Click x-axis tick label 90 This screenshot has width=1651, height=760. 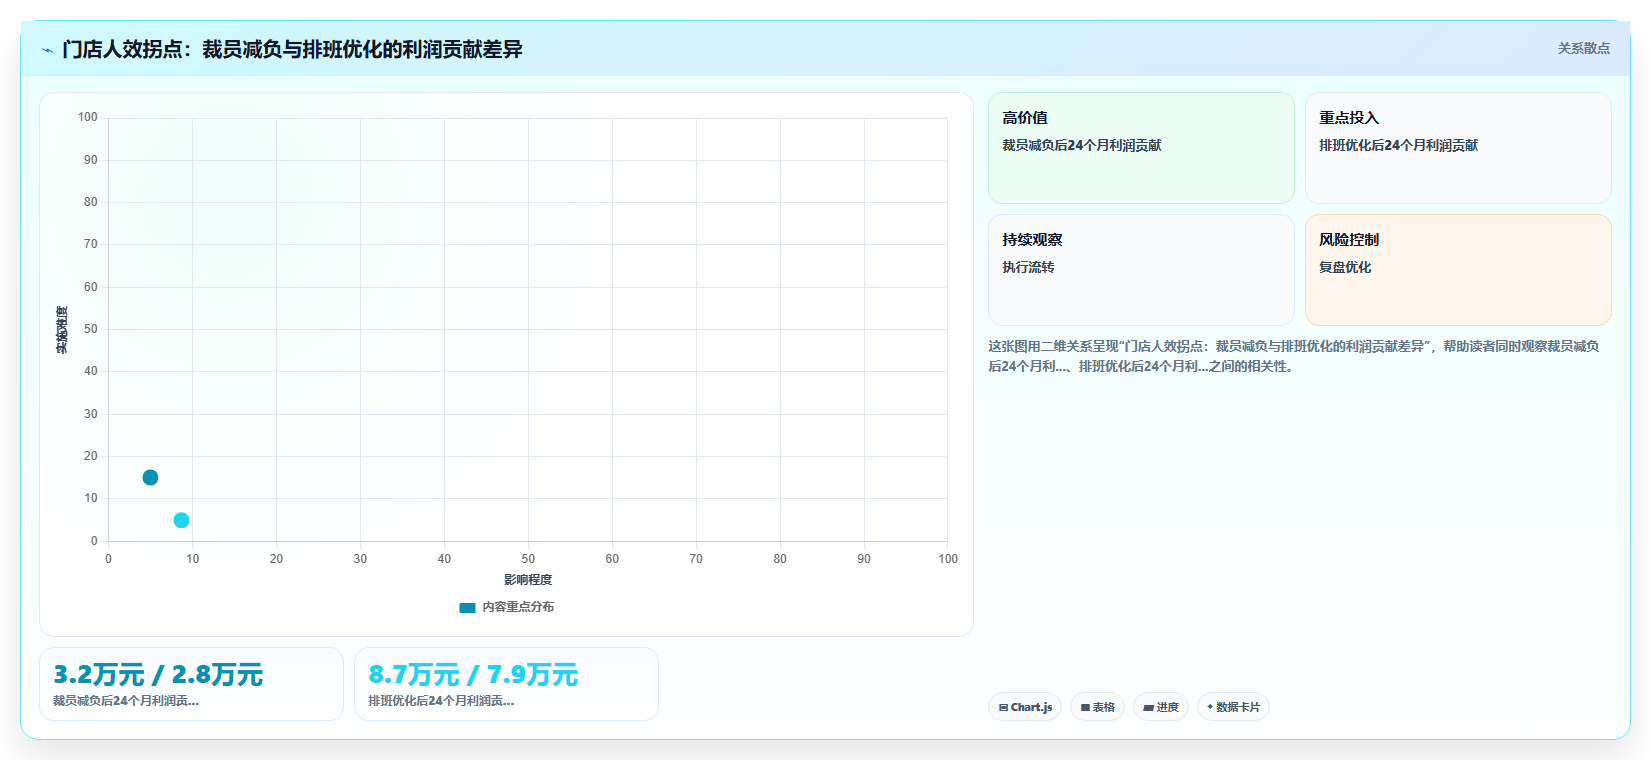(x=864, y=559)
